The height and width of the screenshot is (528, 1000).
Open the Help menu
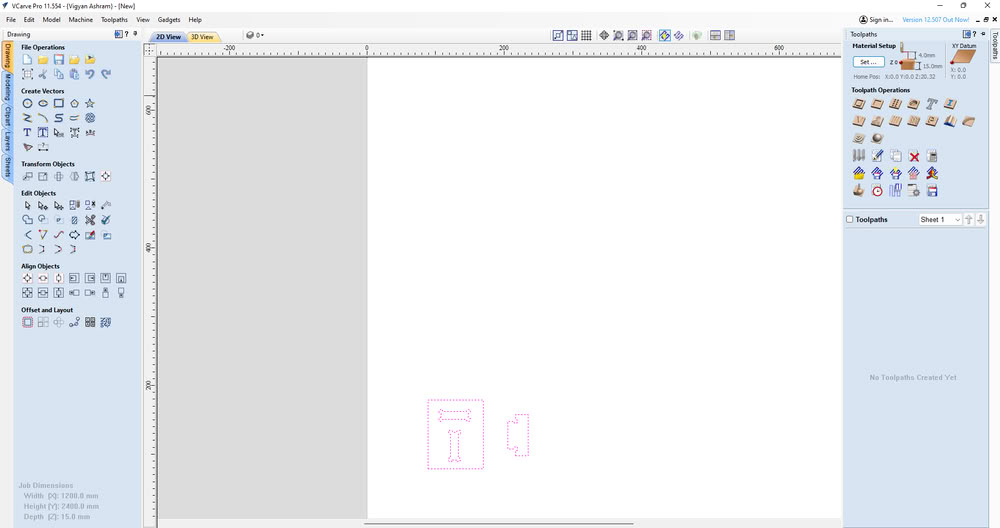coord(195,20)
